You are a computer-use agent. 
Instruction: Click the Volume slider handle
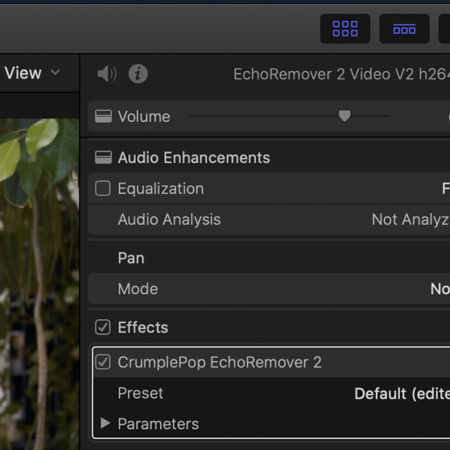(x=345, y=116)
